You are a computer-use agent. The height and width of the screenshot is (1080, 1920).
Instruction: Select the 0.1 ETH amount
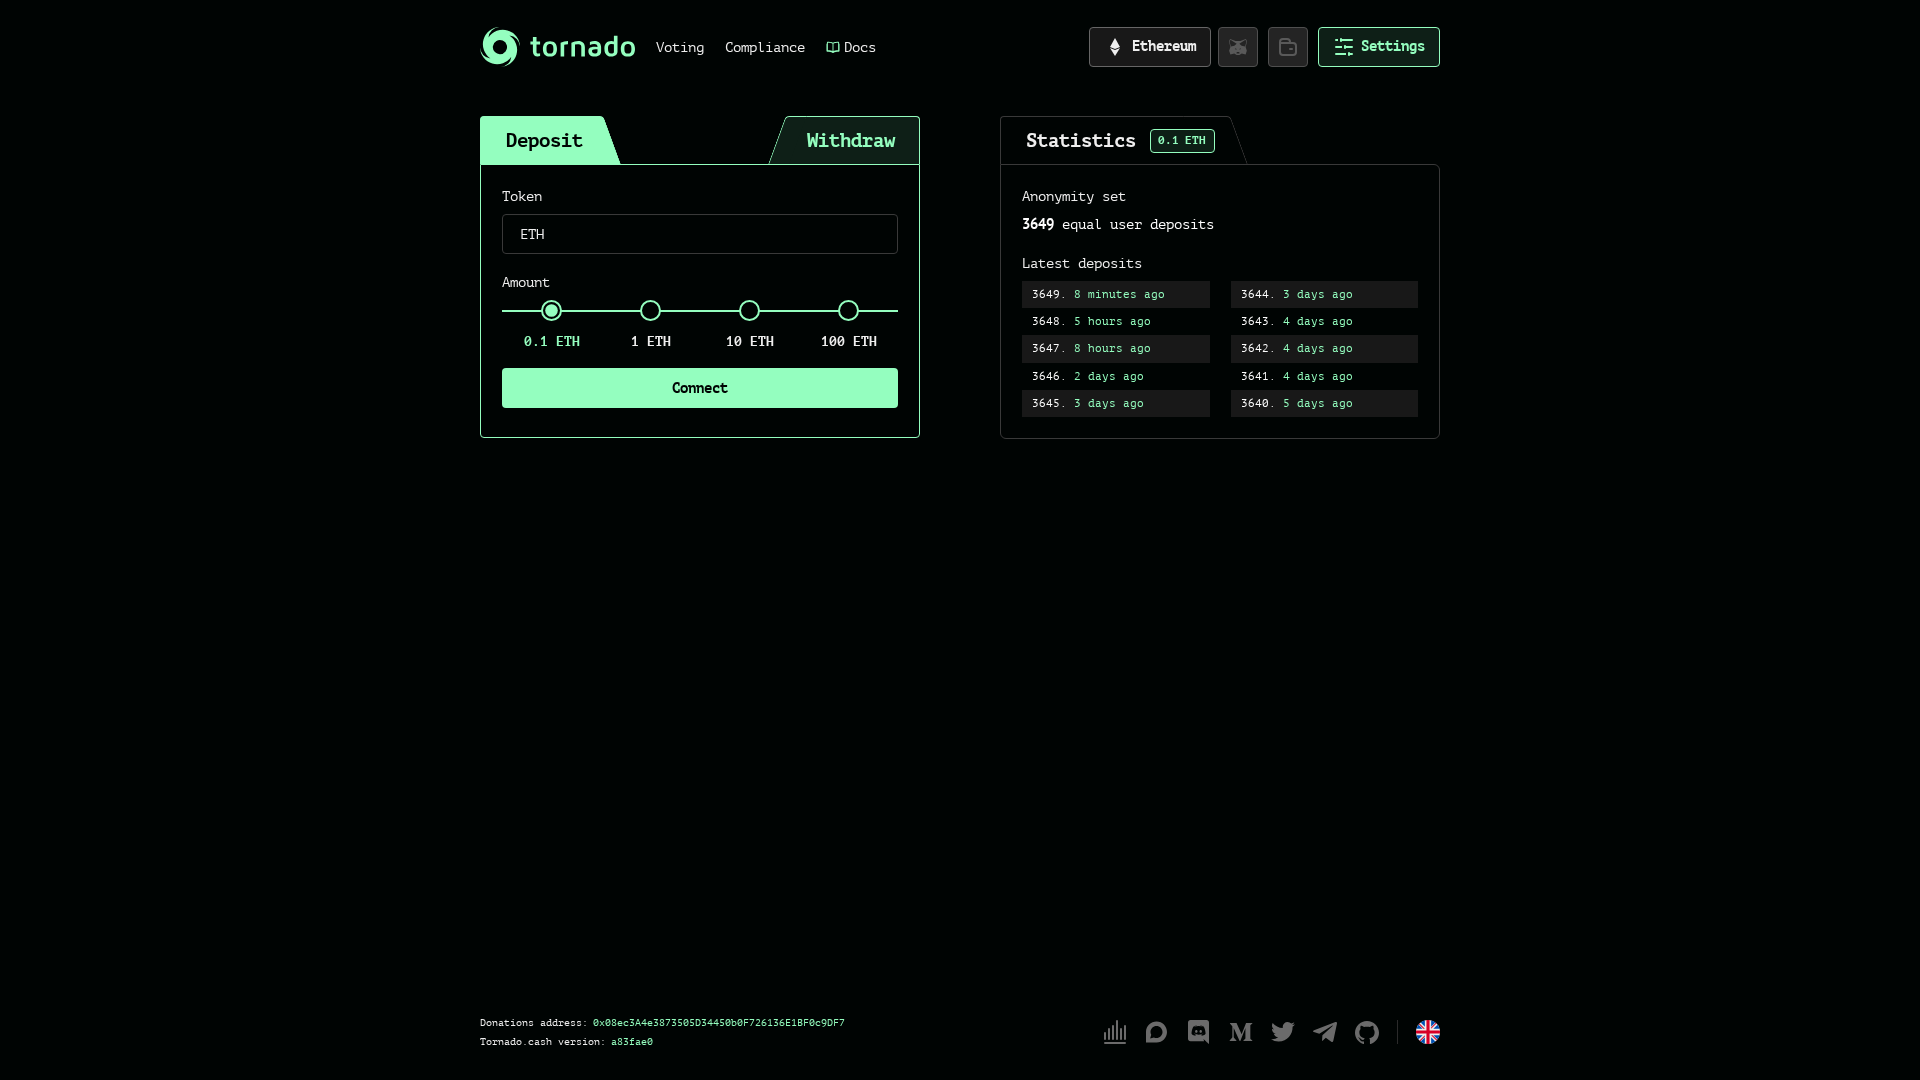point(552,311)
